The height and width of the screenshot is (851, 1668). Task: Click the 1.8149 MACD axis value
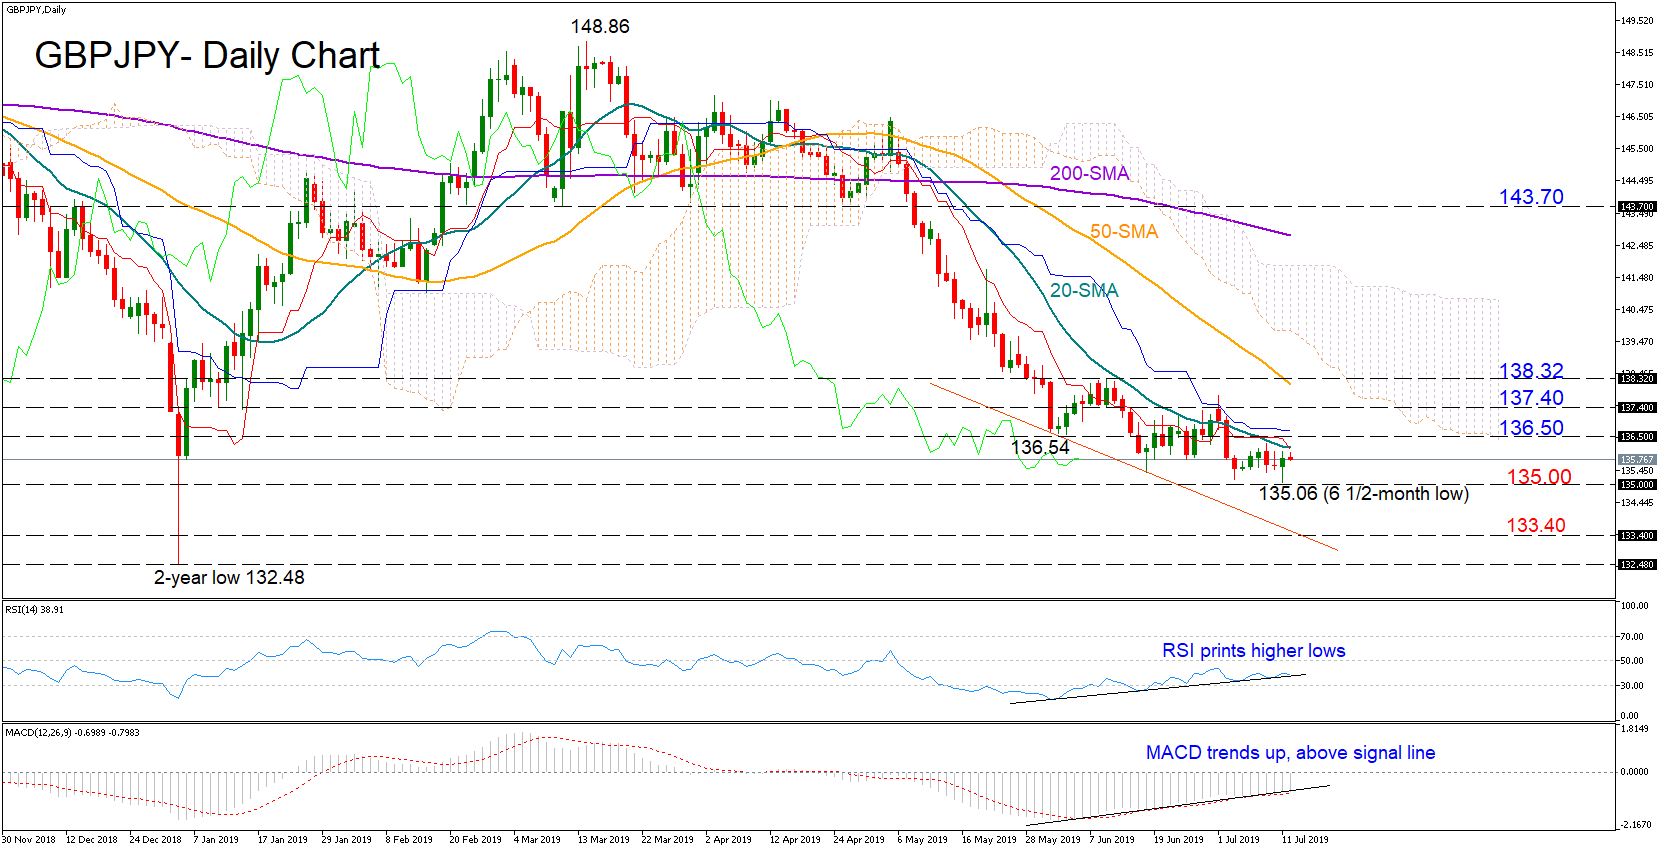click(1635, 728)
